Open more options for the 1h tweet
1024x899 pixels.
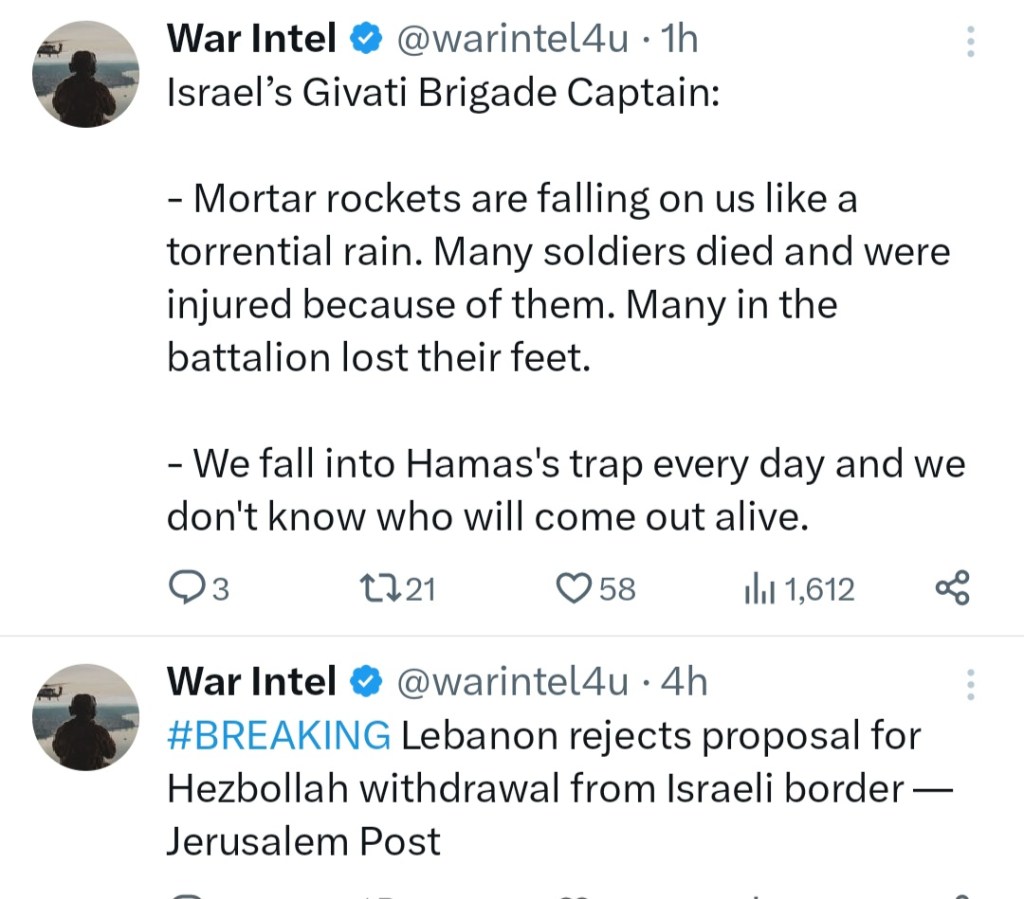coord(969,42)
